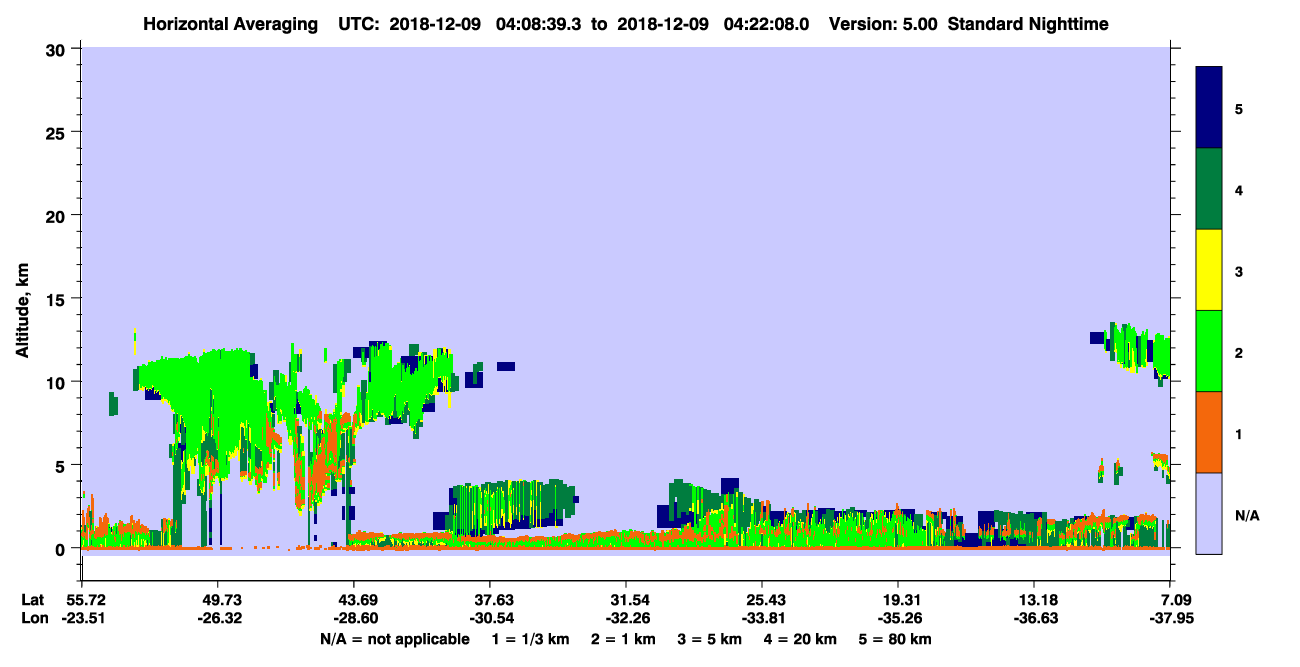Click the 'N/A = not applicable' legend text
This screenshot has width=1300, height=667.
tap(394, 639)
